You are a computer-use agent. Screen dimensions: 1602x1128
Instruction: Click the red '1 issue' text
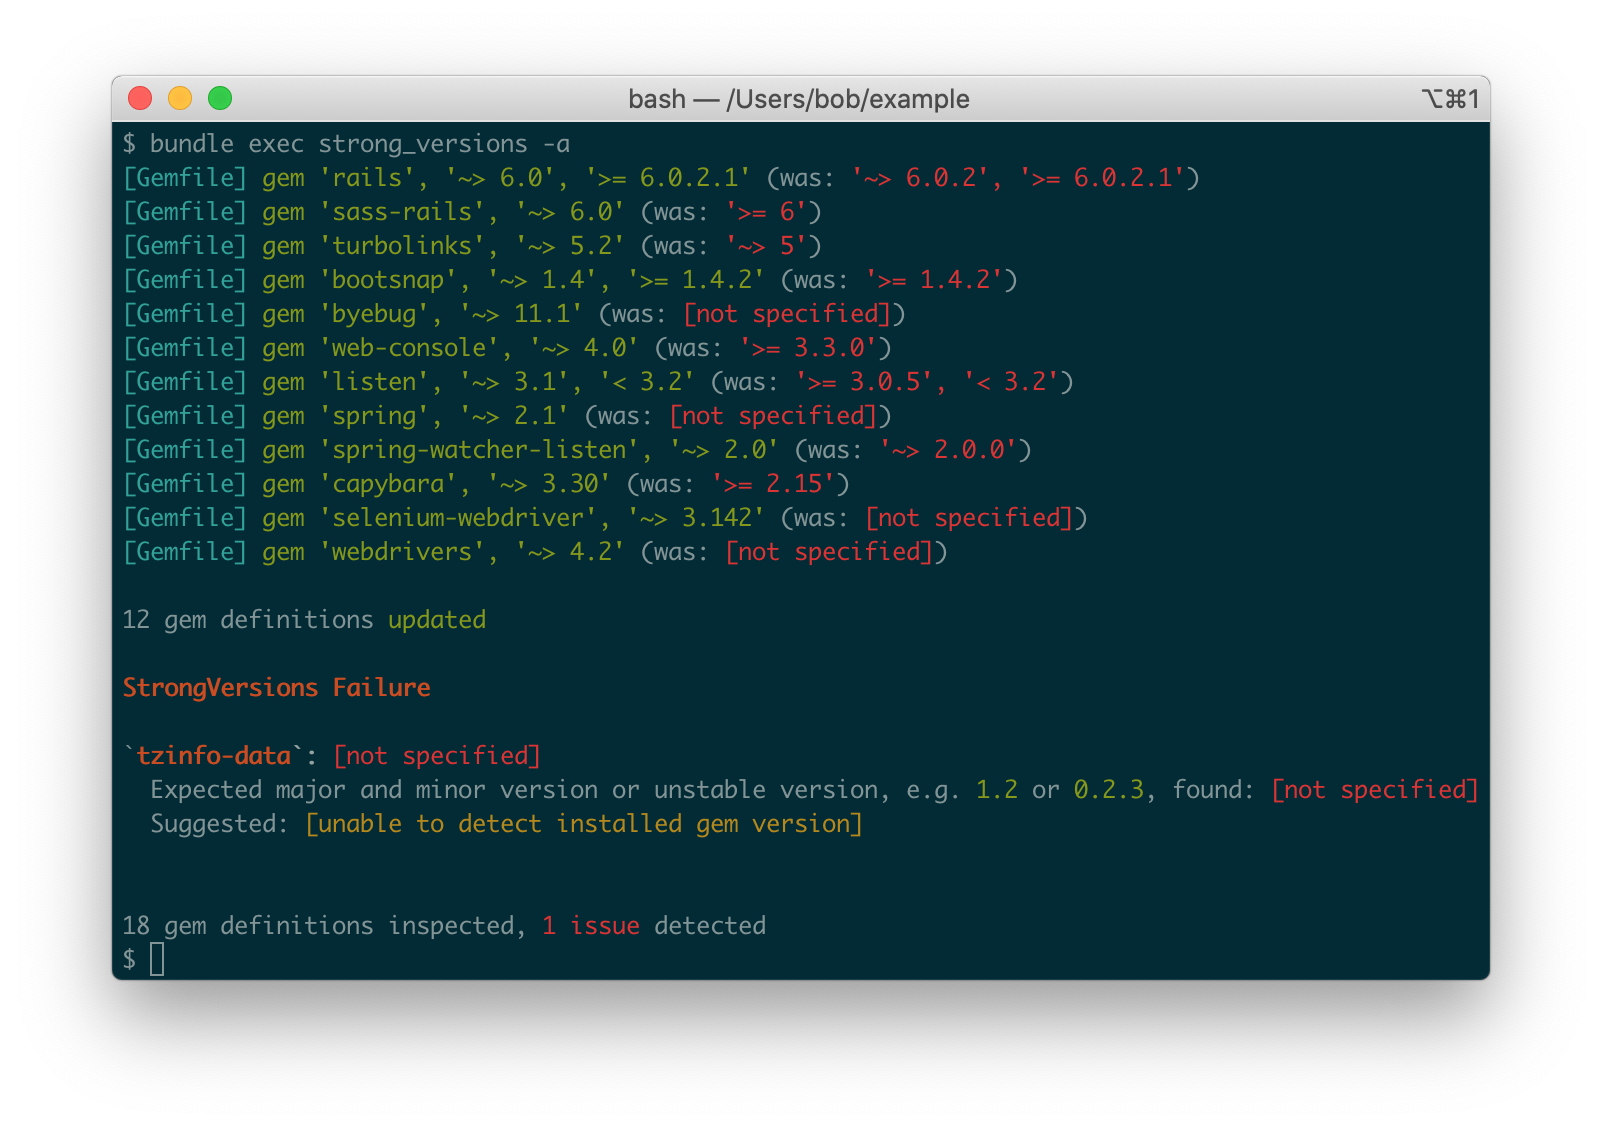point(591,926)
